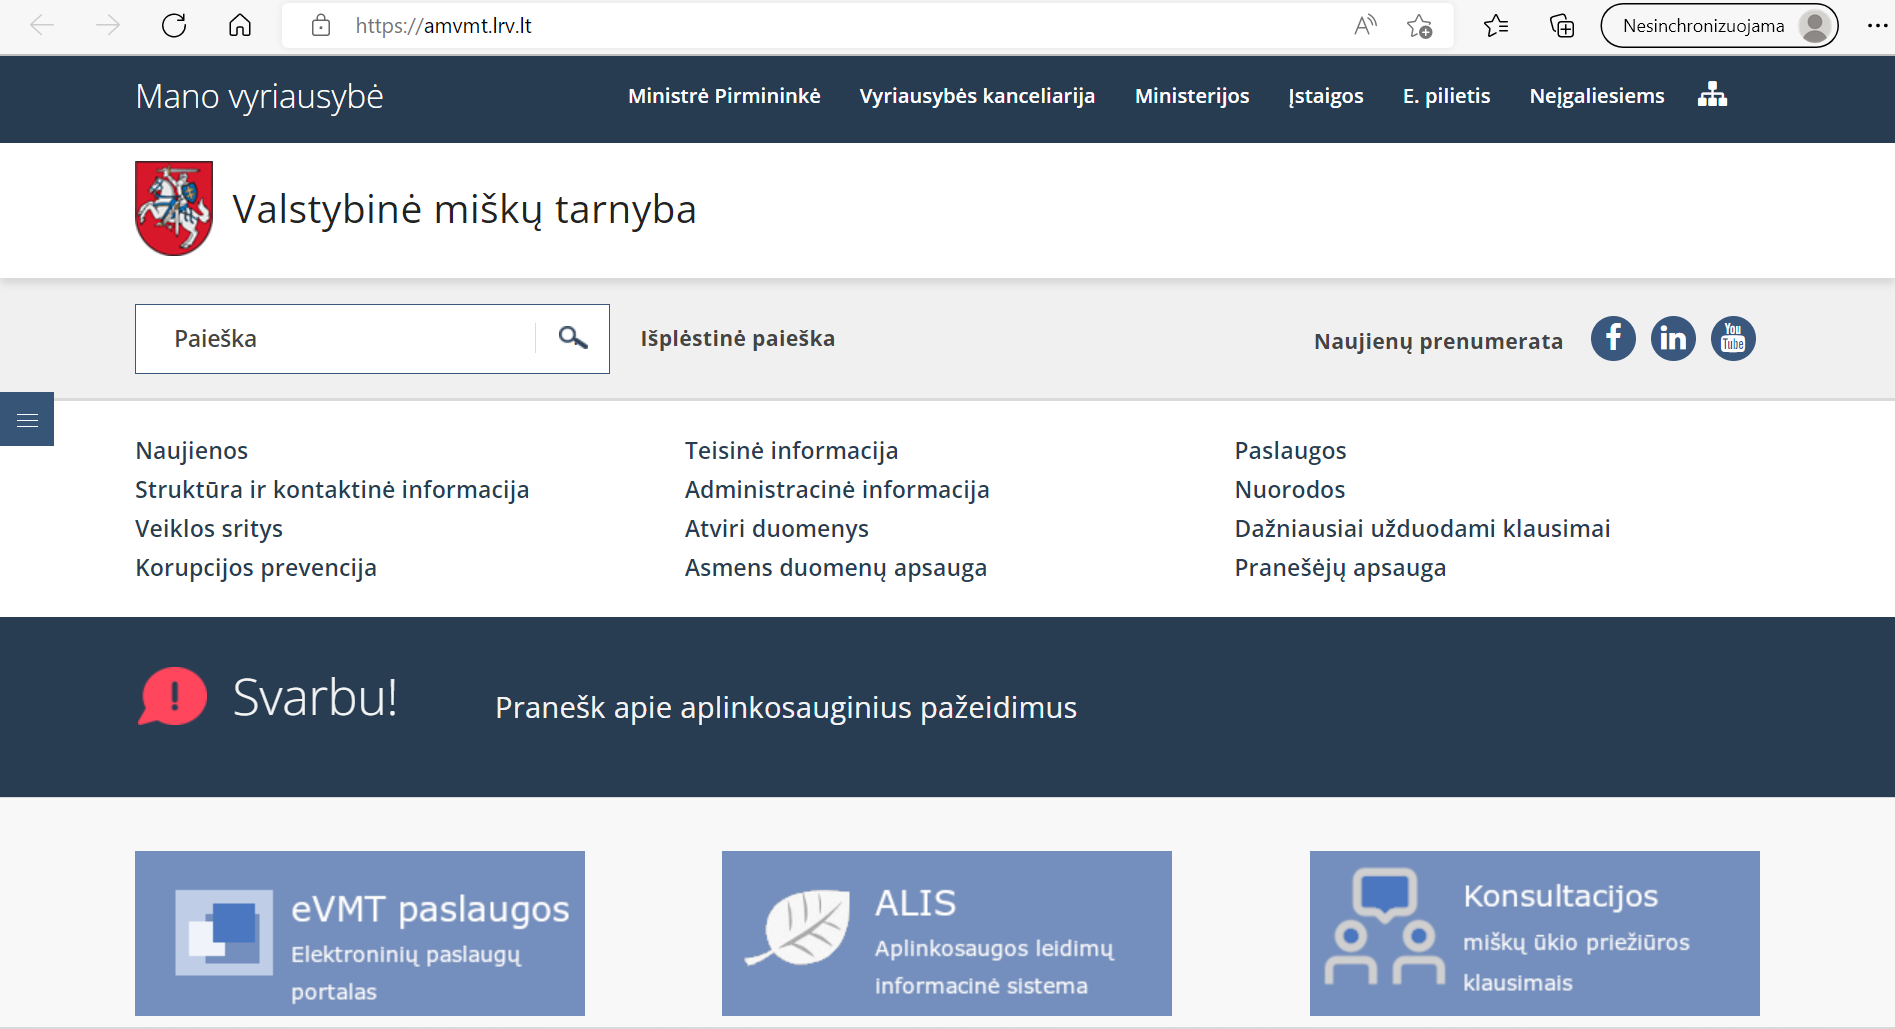Open the ALIS information system banner
The height and width of the screenshot is (1029, 1895).
point(946,933)
